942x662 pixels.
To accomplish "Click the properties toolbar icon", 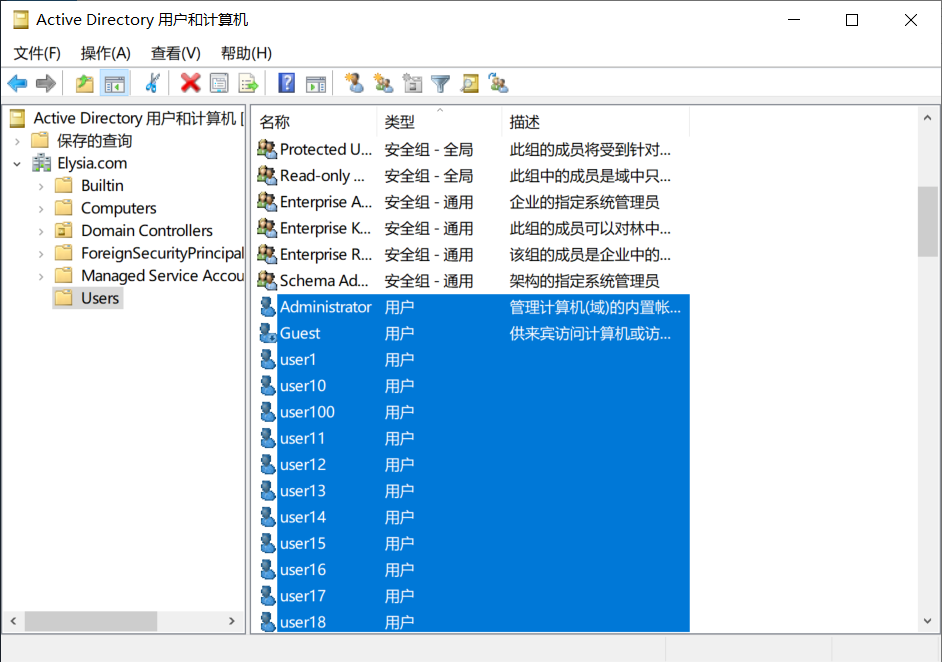I will click(219, 83).
